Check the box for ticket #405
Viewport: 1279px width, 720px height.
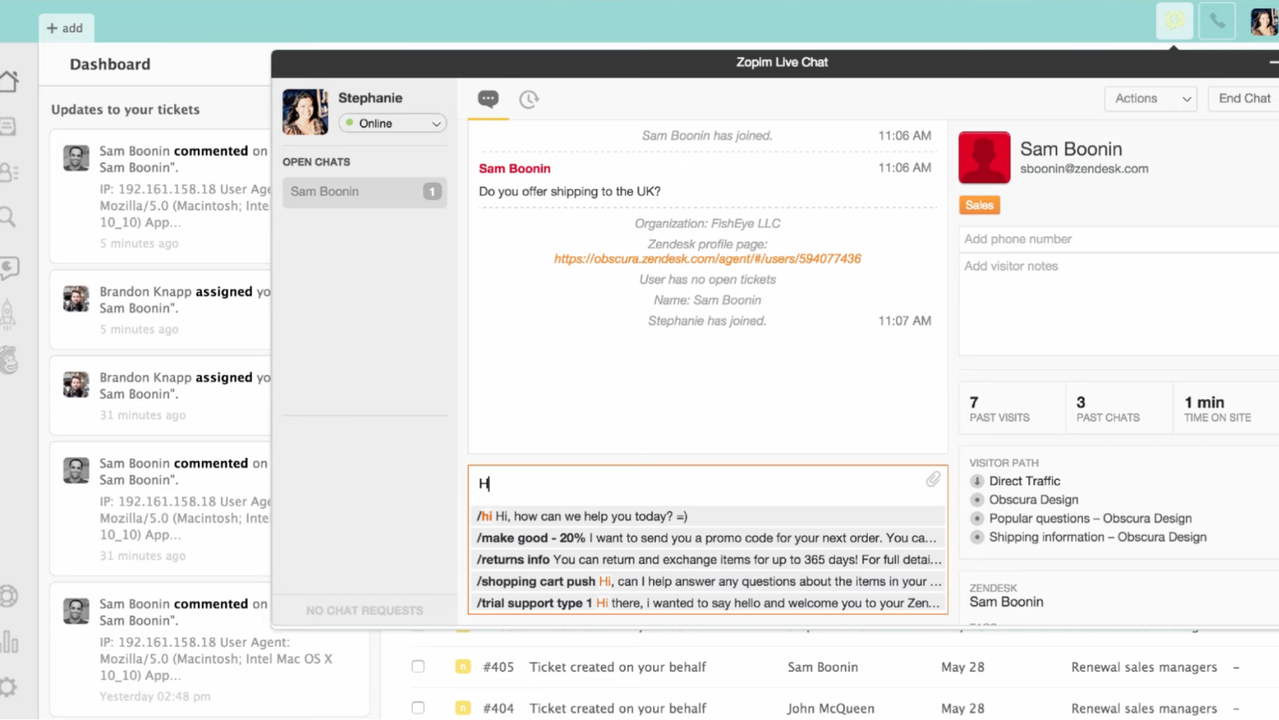tap(418, 667)
